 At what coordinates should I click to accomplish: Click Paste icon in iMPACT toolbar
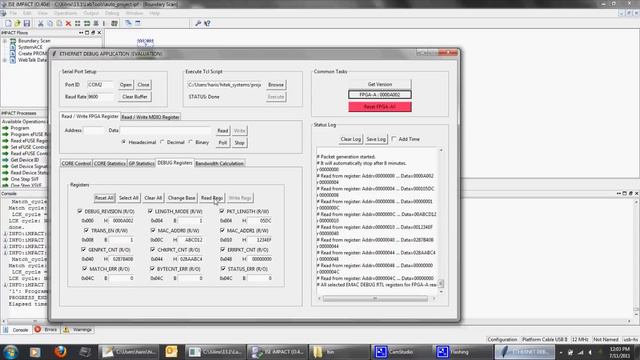click(x=59, y=23)
